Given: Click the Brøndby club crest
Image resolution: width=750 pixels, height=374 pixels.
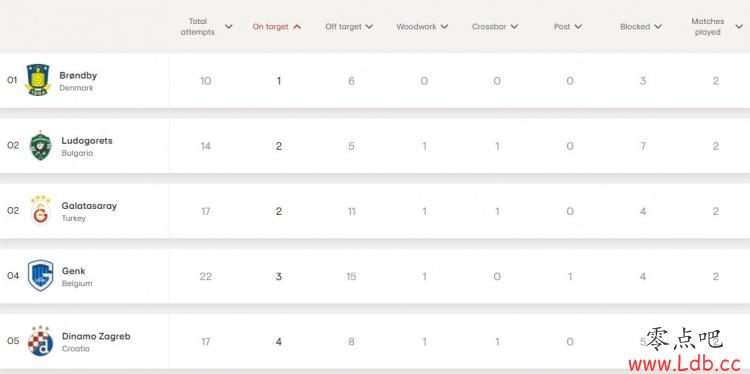Looking at the screenshot, I should pos(38,80).
